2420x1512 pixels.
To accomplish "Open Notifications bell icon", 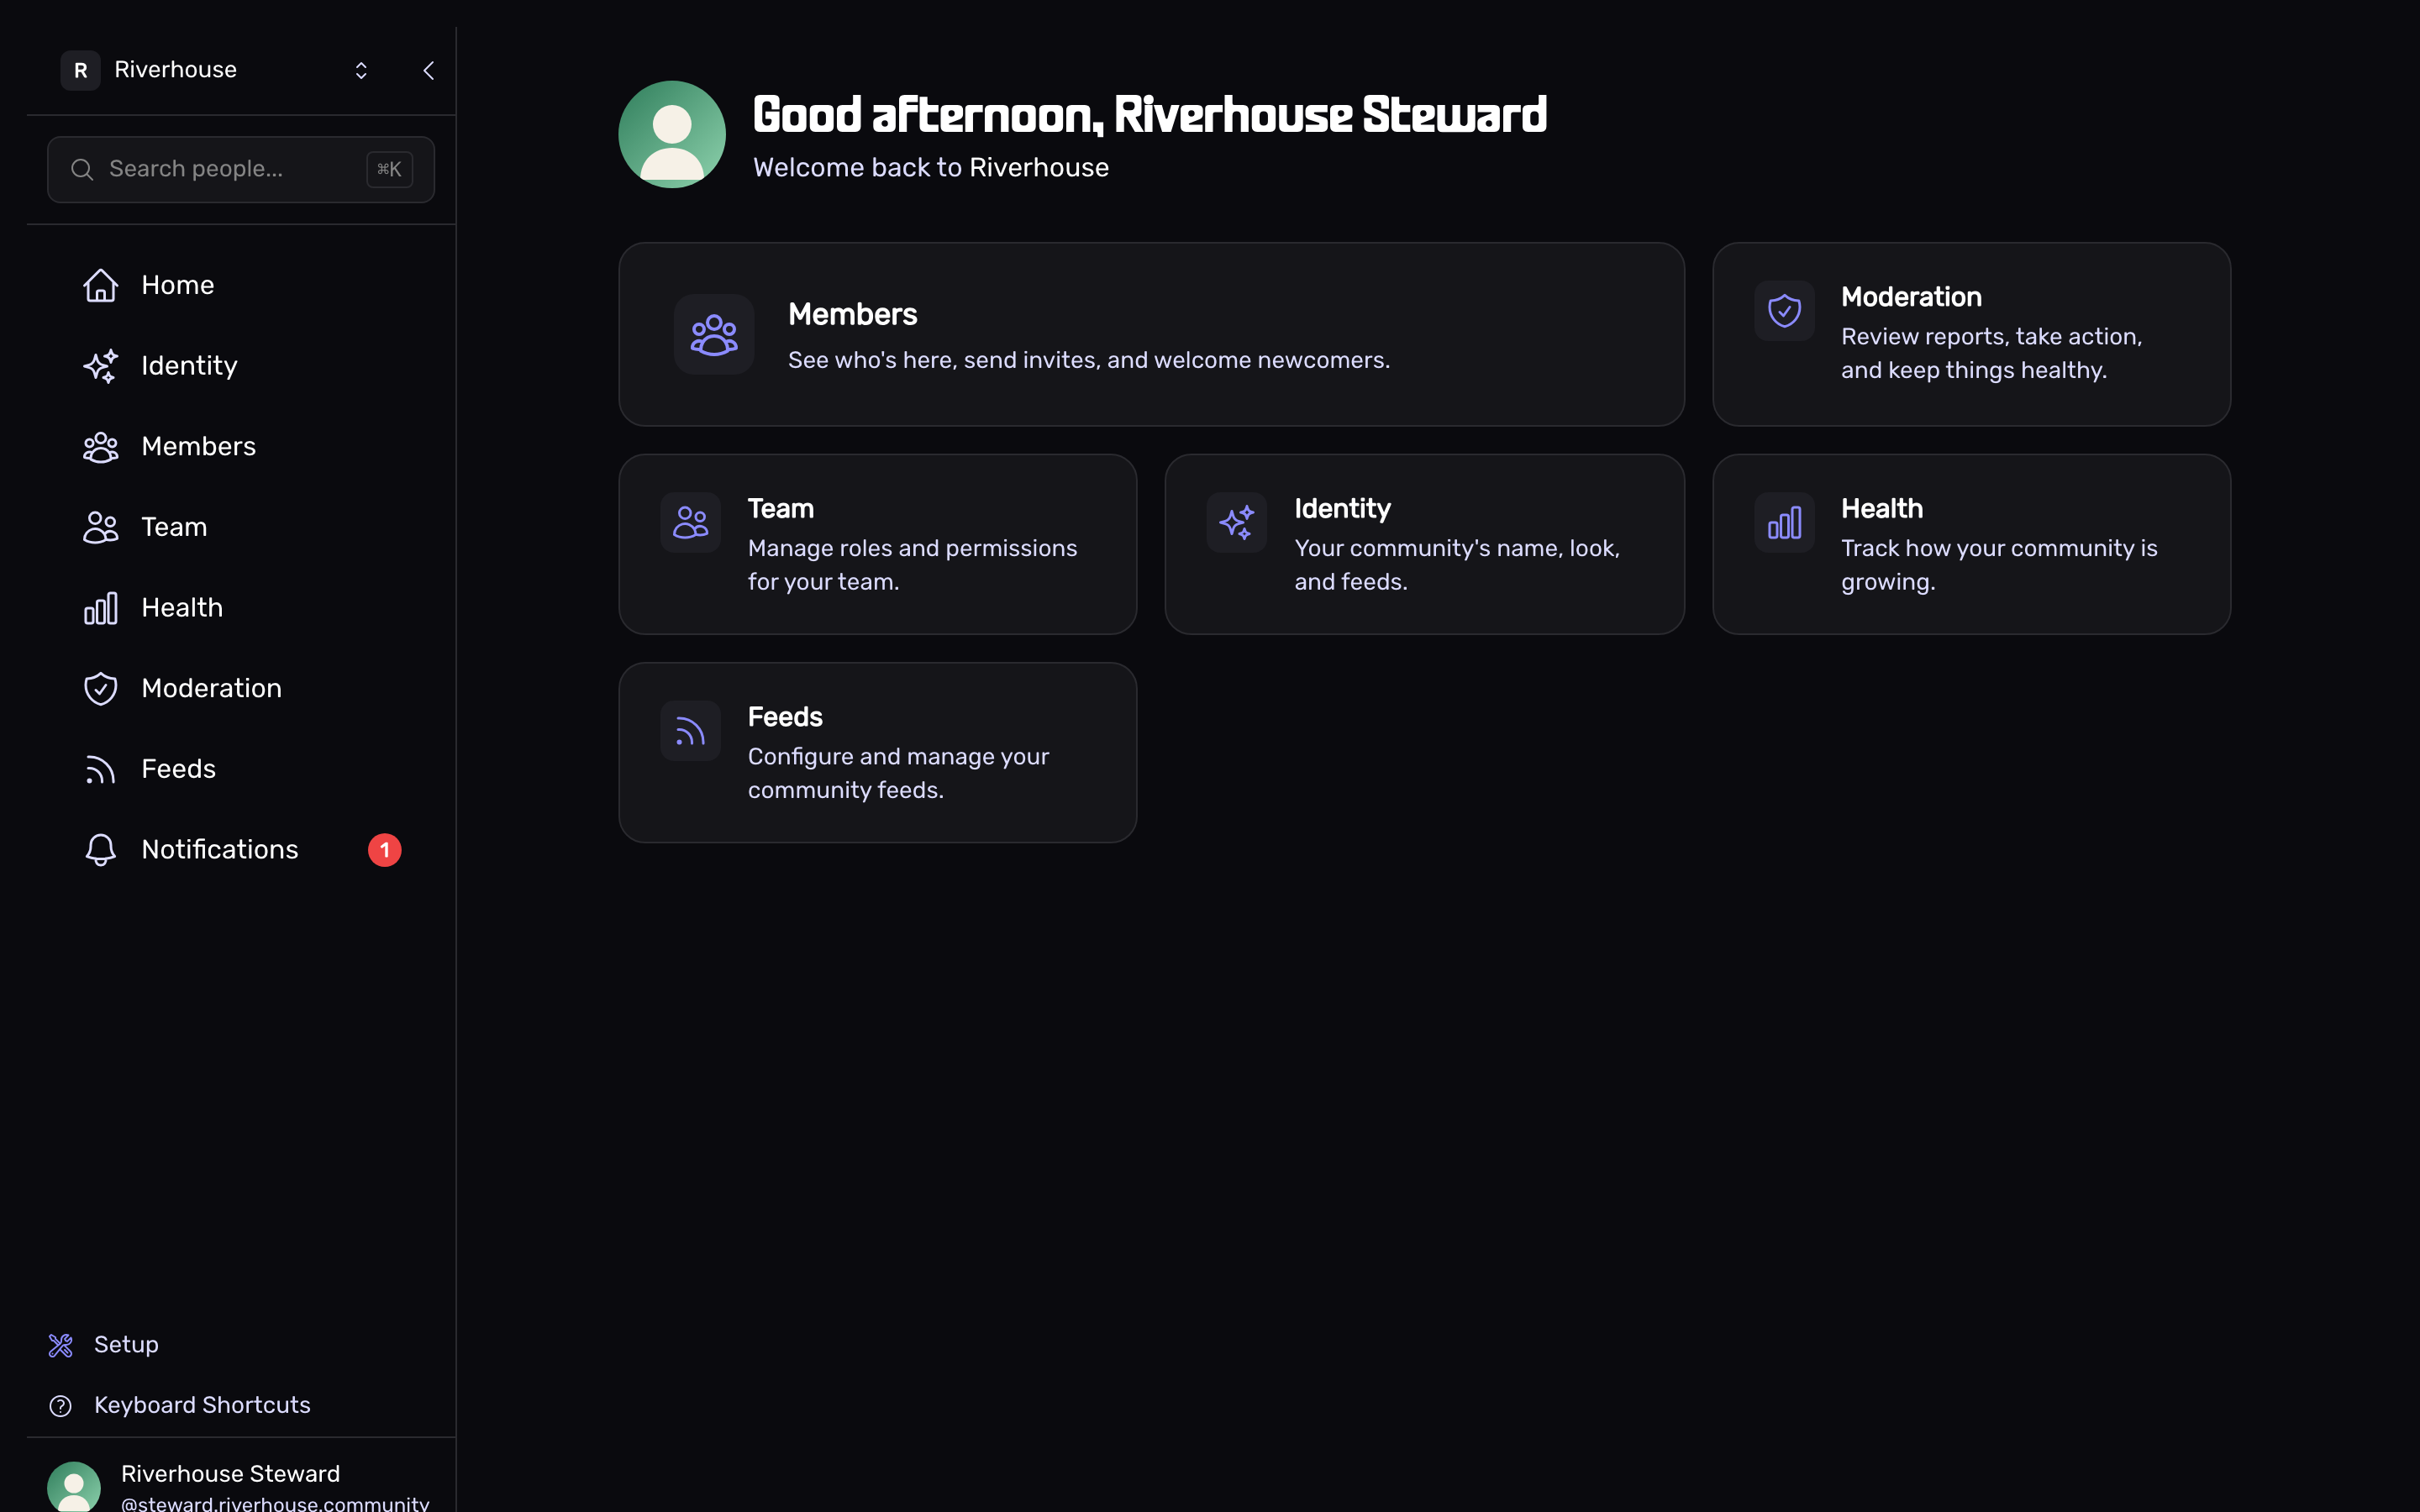I will 100,850.
